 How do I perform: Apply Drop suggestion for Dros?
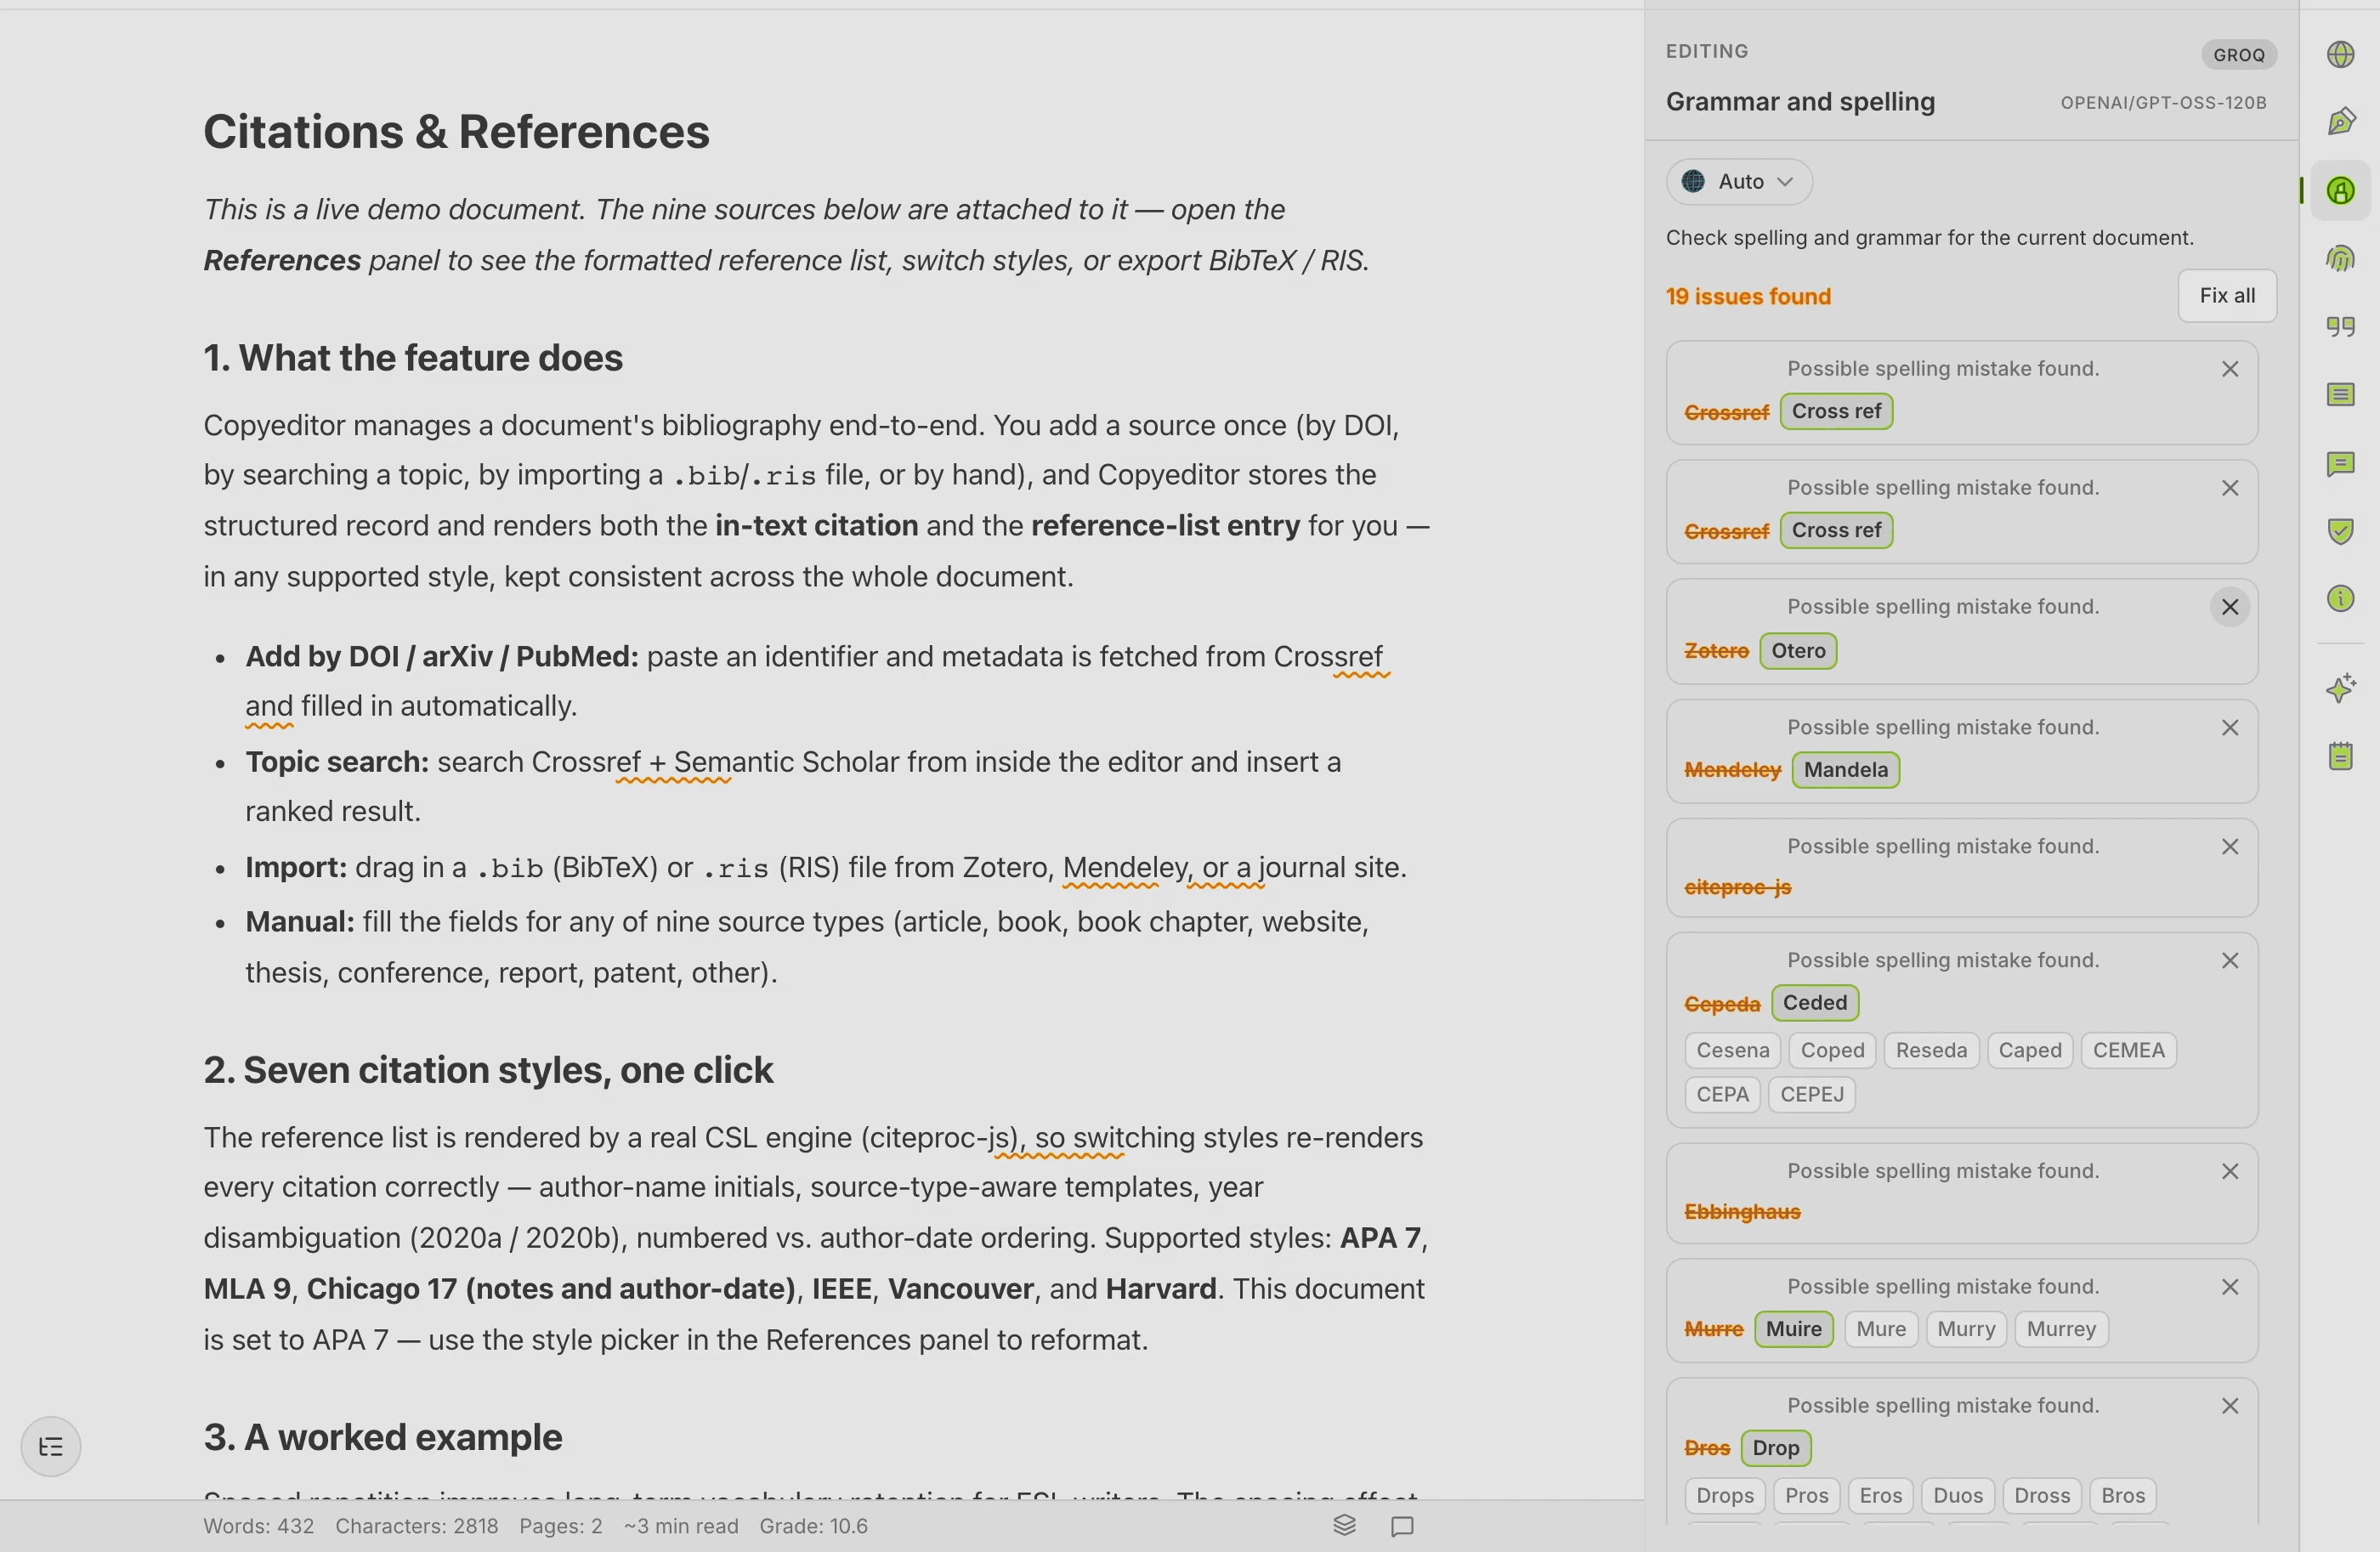[1775, 1448]
